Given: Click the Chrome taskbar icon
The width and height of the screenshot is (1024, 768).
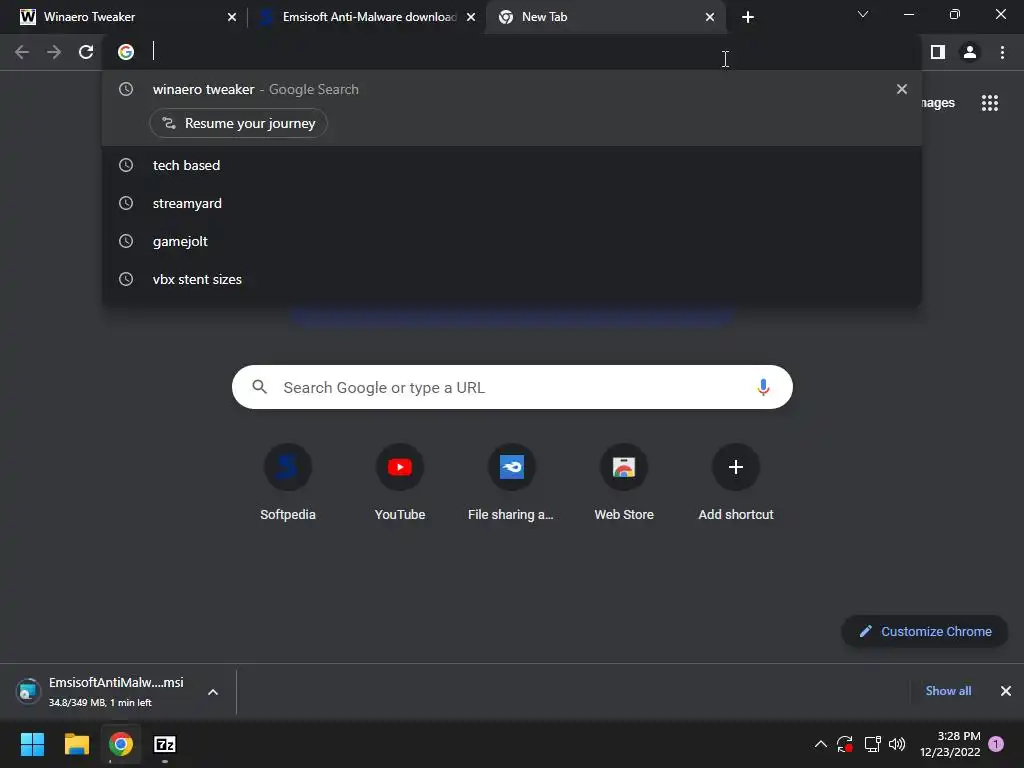Looking at the screenshot, I should [x=121, y=744].
